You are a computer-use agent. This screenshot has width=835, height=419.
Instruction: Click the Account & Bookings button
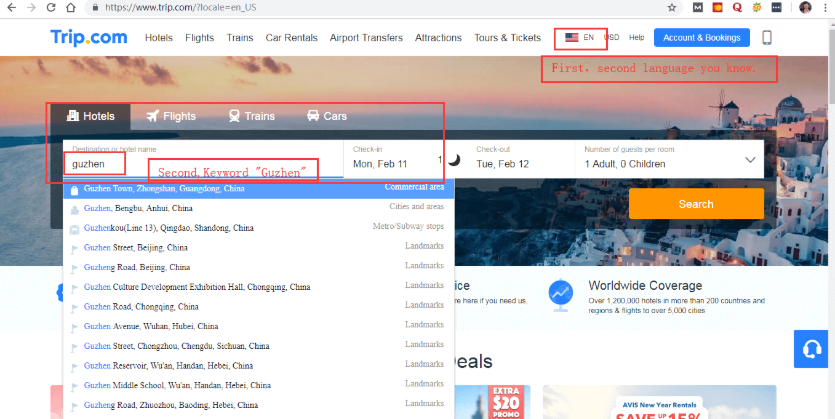tap(701, 38)
